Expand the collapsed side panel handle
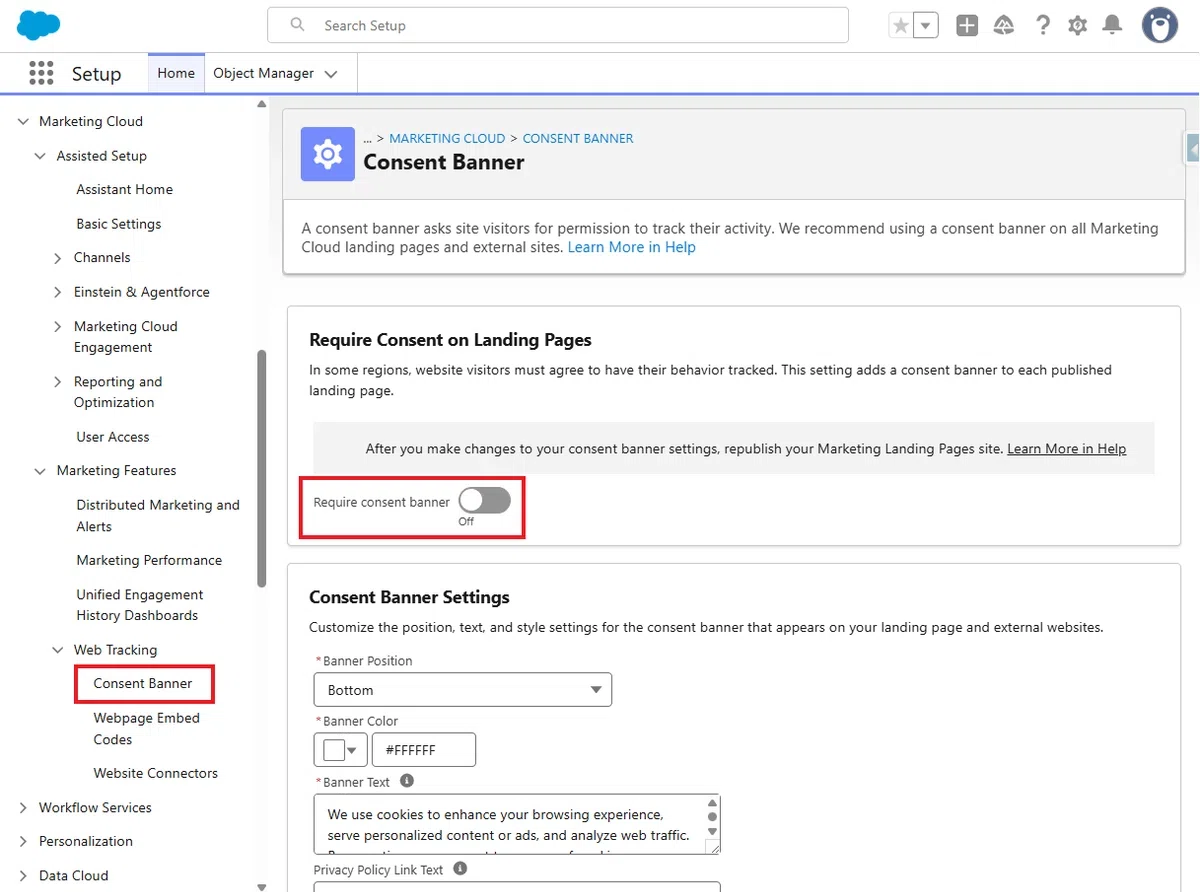1200x892 pixels. point(1192,147)
